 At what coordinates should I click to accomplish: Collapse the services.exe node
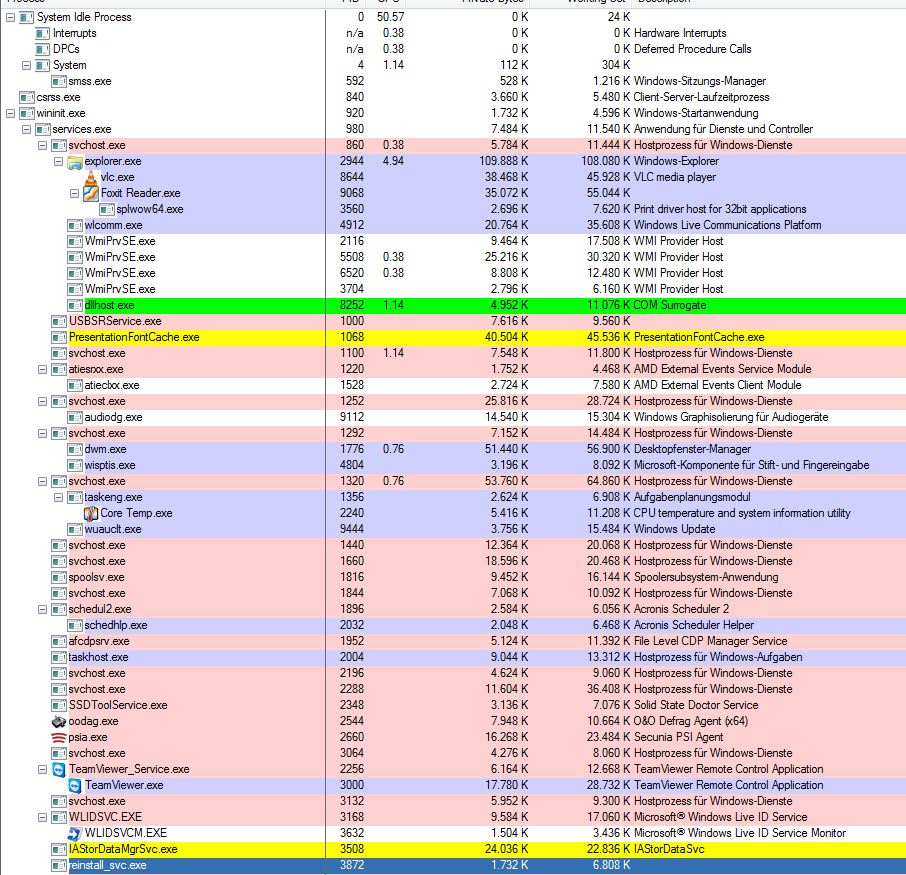(26, 129)
